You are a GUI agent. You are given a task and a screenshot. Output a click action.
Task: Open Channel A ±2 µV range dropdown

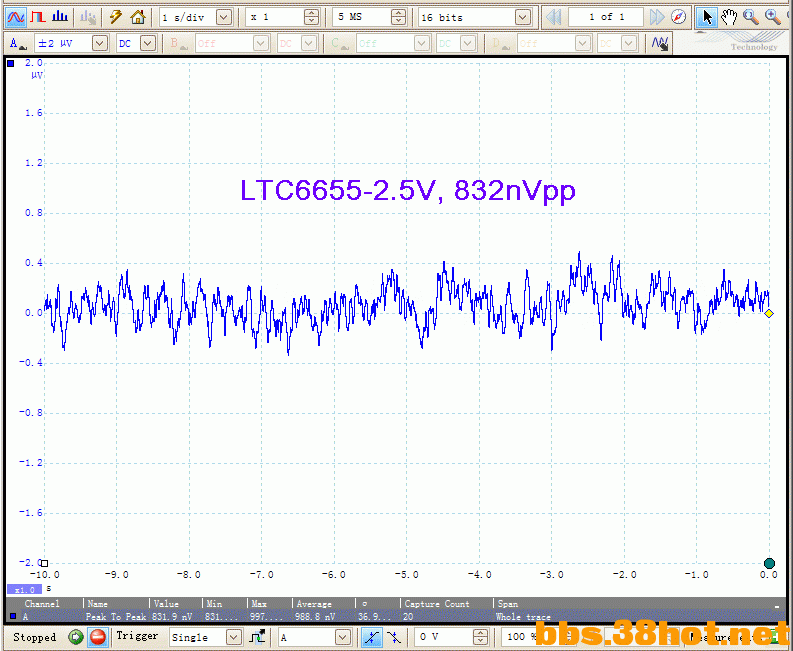(100, 44)
